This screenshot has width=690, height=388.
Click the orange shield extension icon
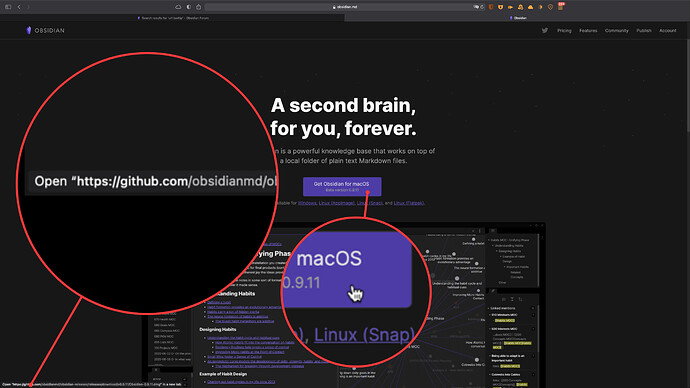point(491,7)
